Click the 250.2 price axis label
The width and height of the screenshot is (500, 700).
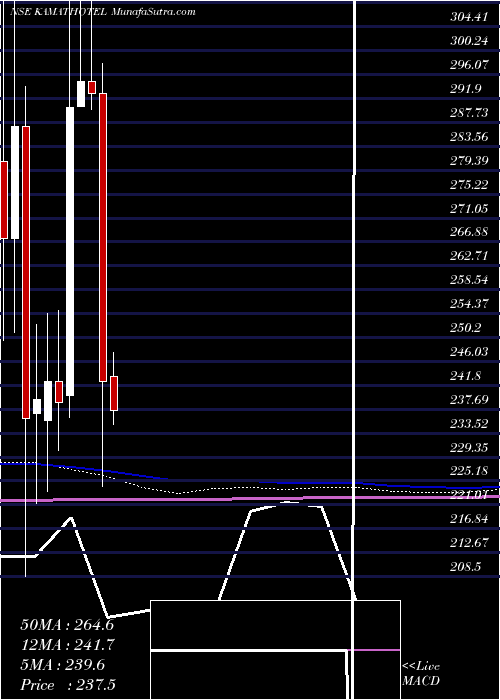466,328
